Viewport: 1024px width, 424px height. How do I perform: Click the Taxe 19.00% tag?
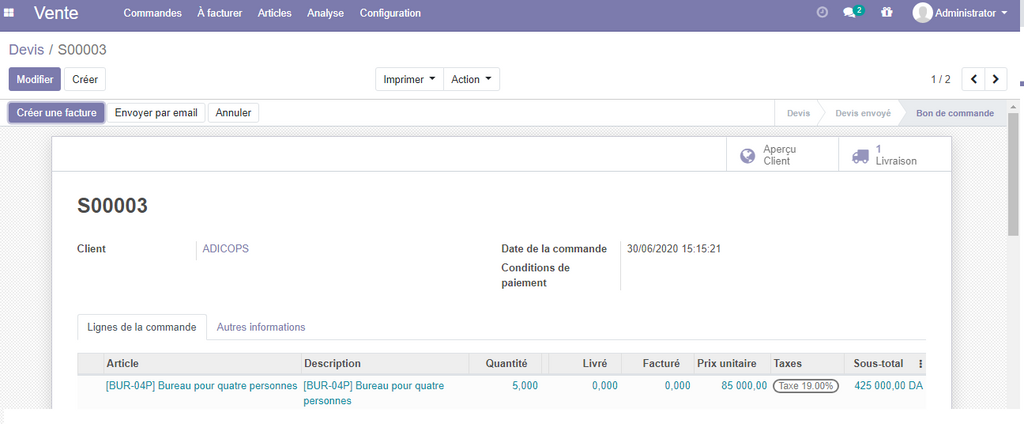pos(805,386)
